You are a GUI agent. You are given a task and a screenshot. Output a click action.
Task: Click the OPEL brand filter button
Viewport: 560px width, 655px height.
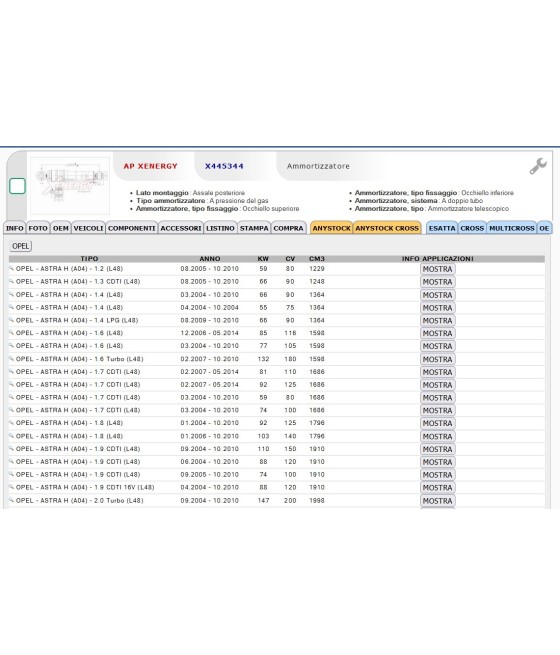(x=20, y=246)
